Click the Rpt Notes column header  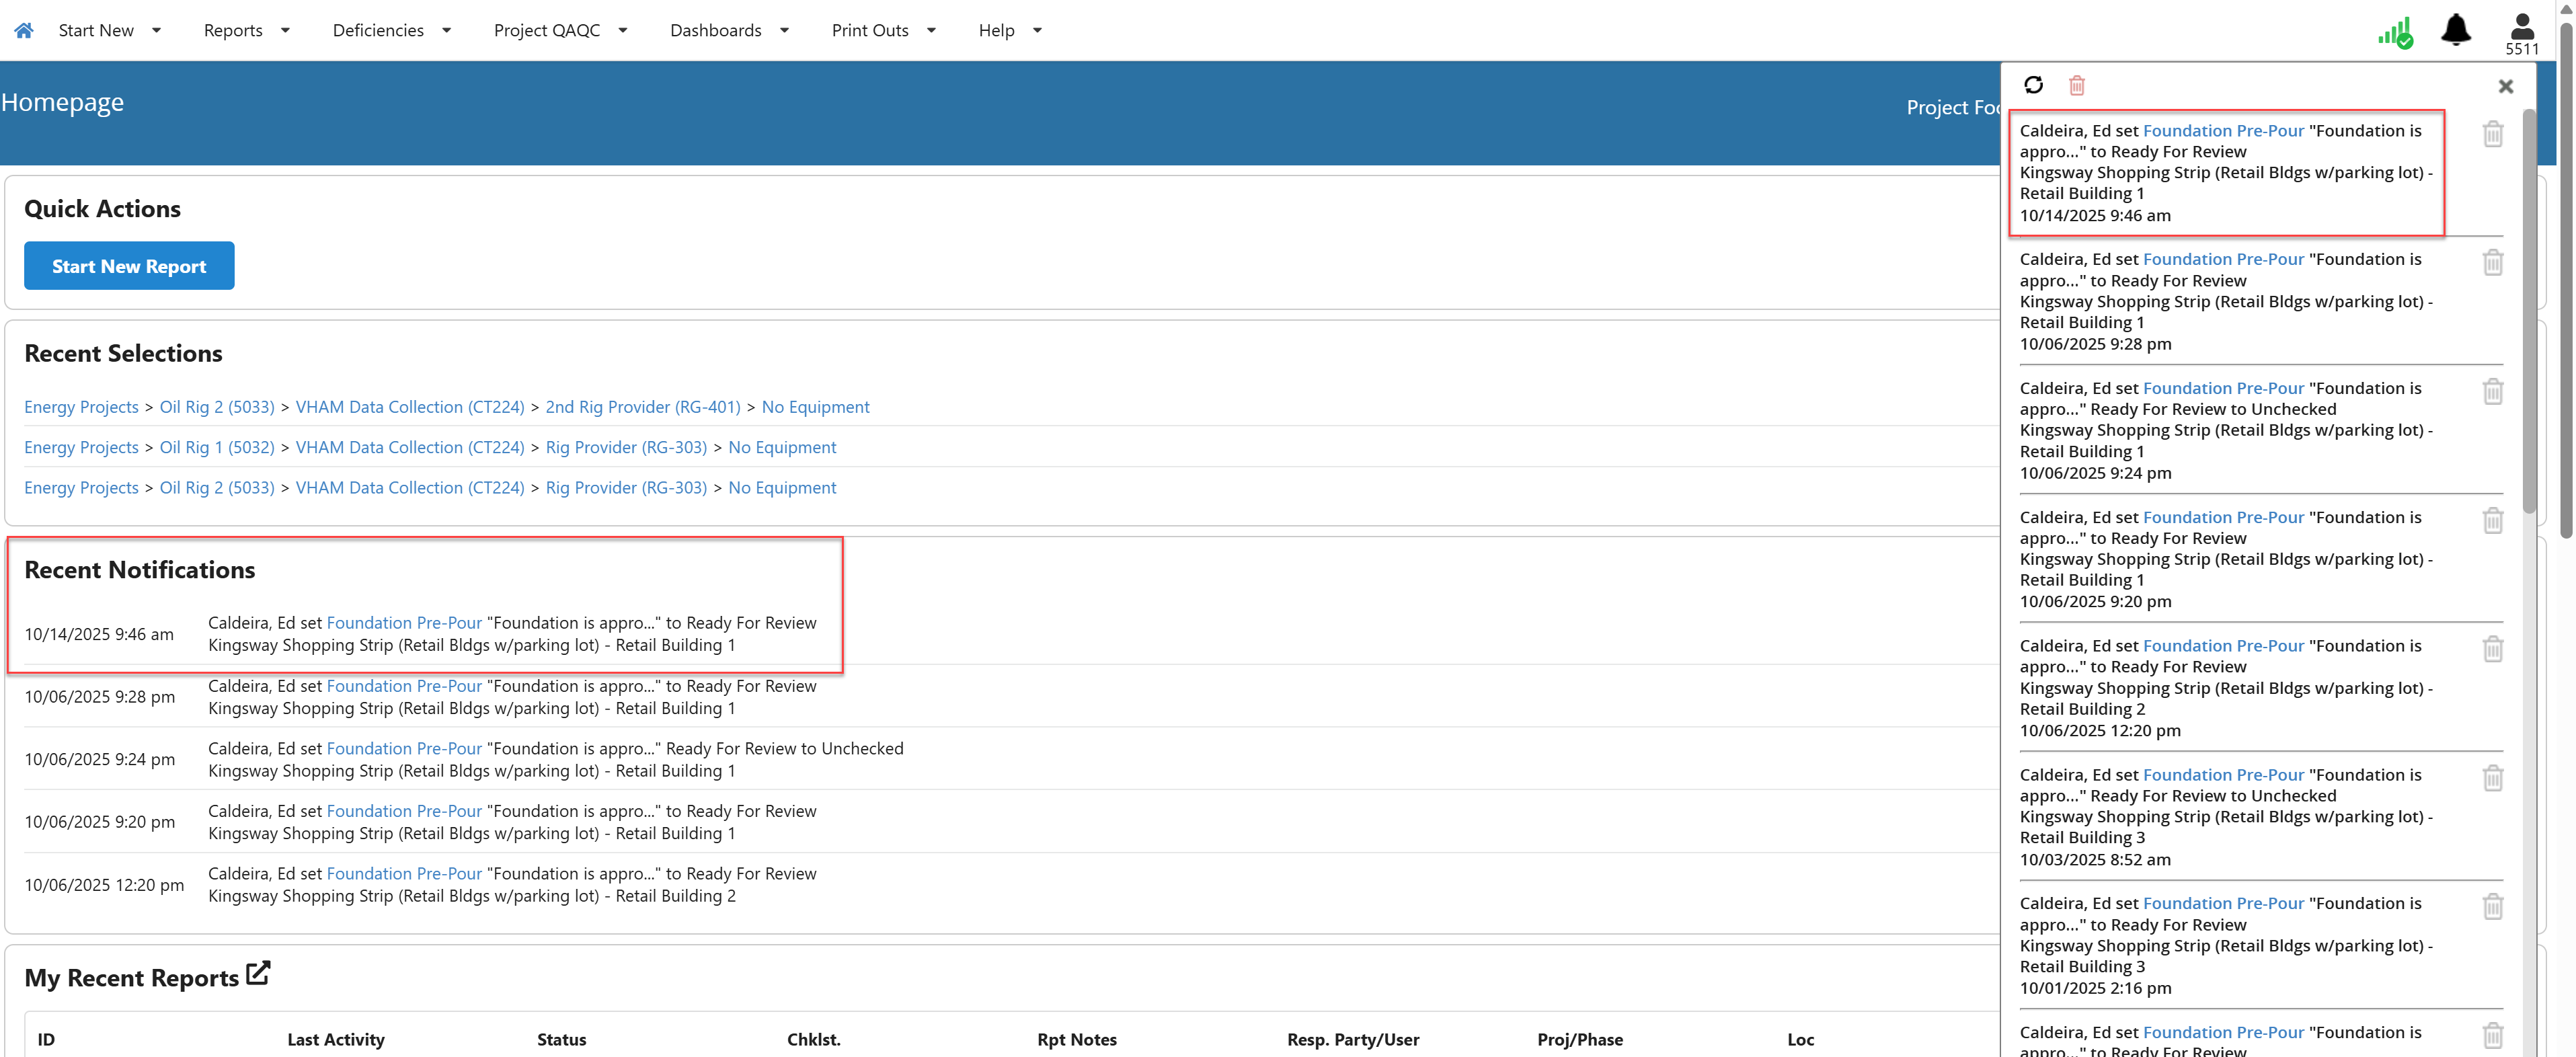point(1077,1040)
